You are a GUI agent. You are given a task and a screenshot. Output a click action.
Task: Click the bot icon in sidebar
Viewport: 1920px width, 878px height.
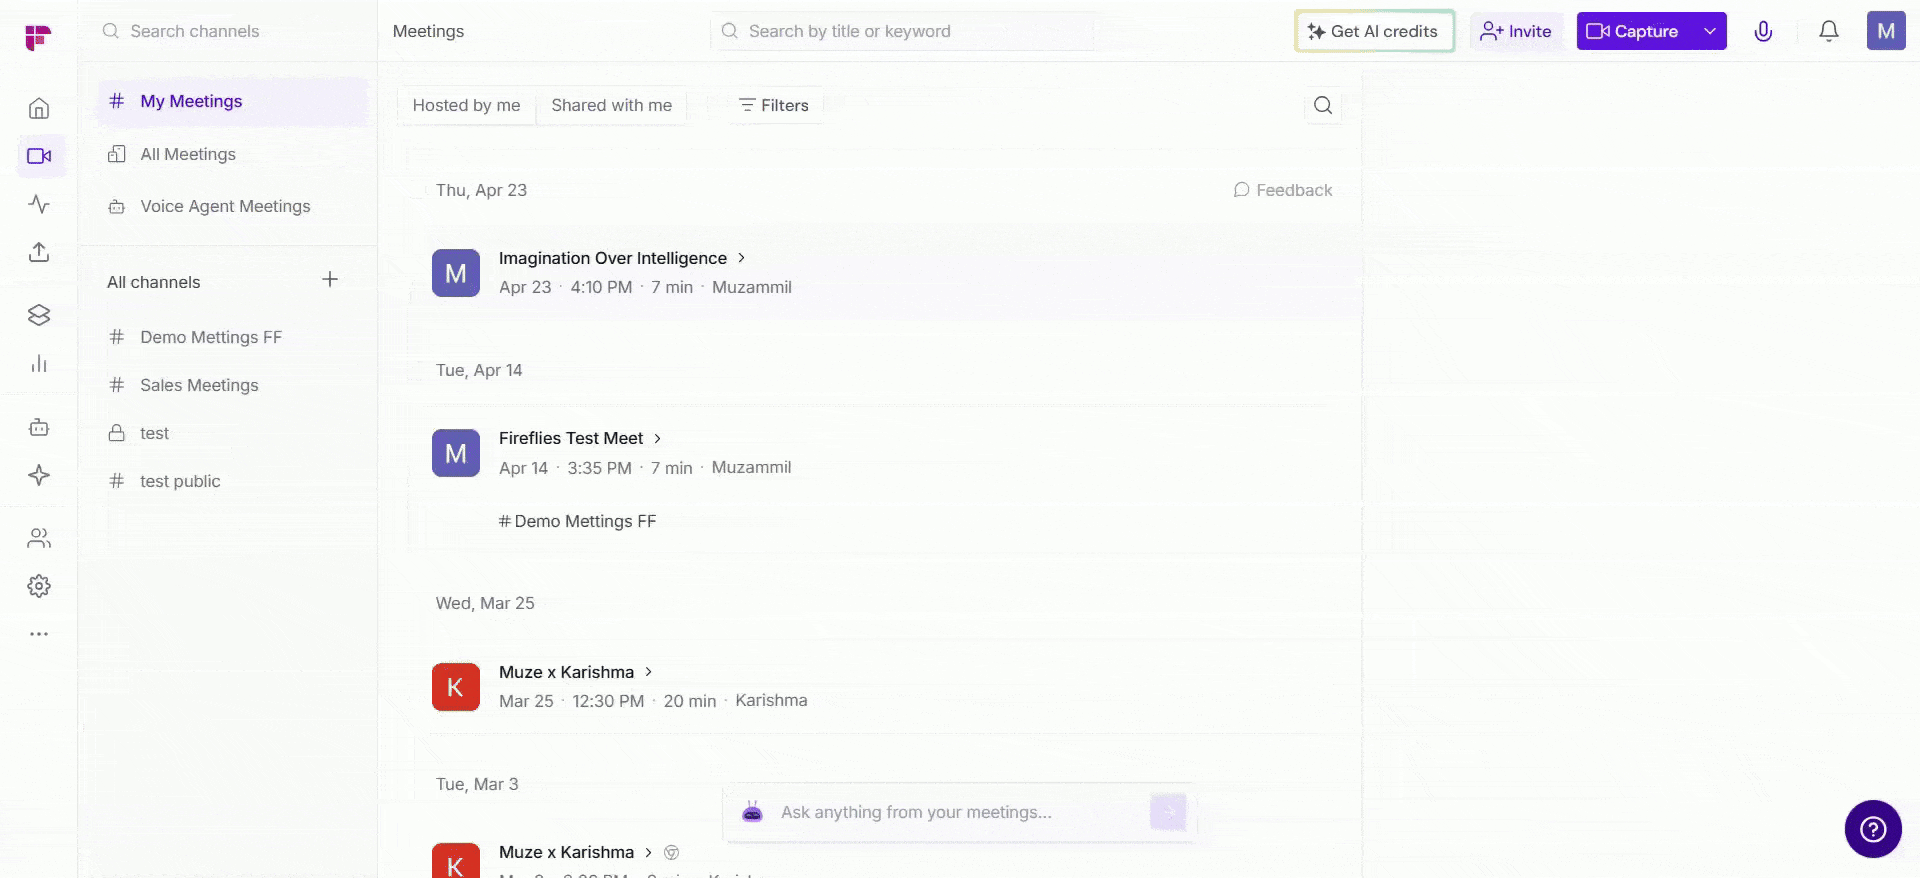tap(39, 427)
